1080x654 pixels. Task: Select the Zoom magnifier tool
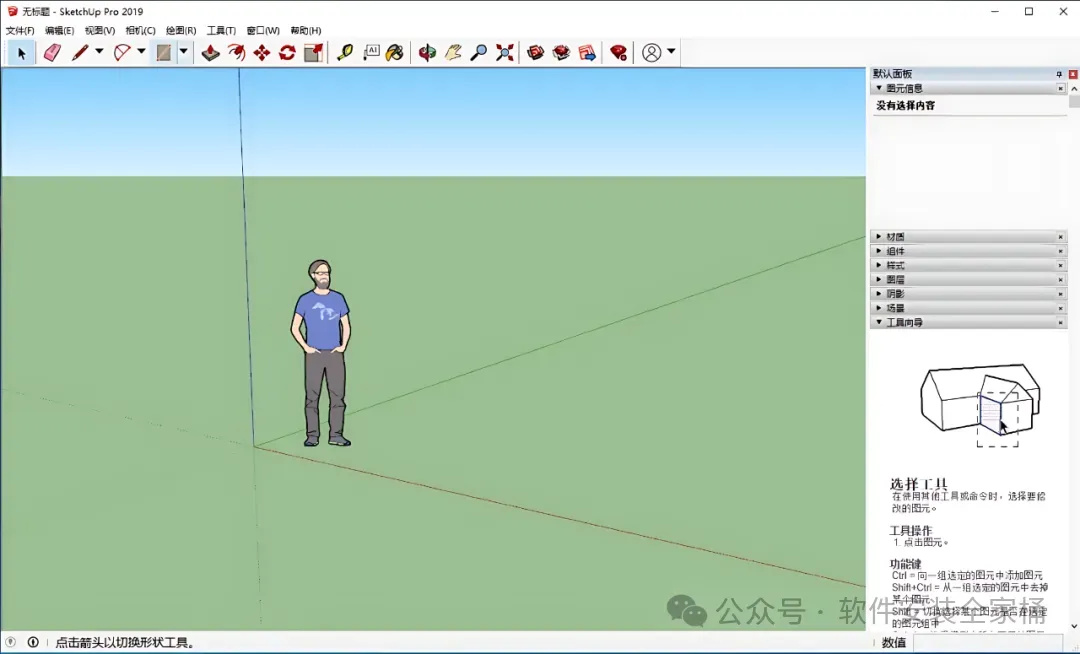479,53
